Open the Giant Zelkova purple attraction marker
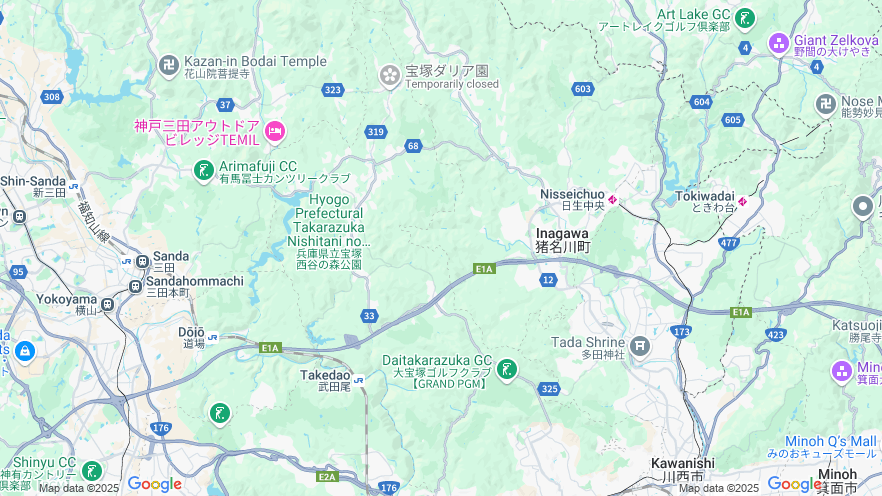Image resolution: width=882 pixels, height=496 pixels. [779, 43]
